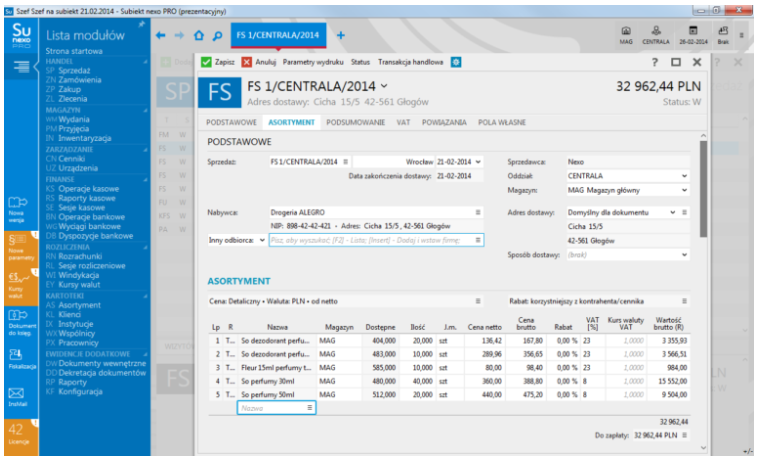Open menu icon beside Adres dostawy
The image size is (766, 467).
[684, 212]
